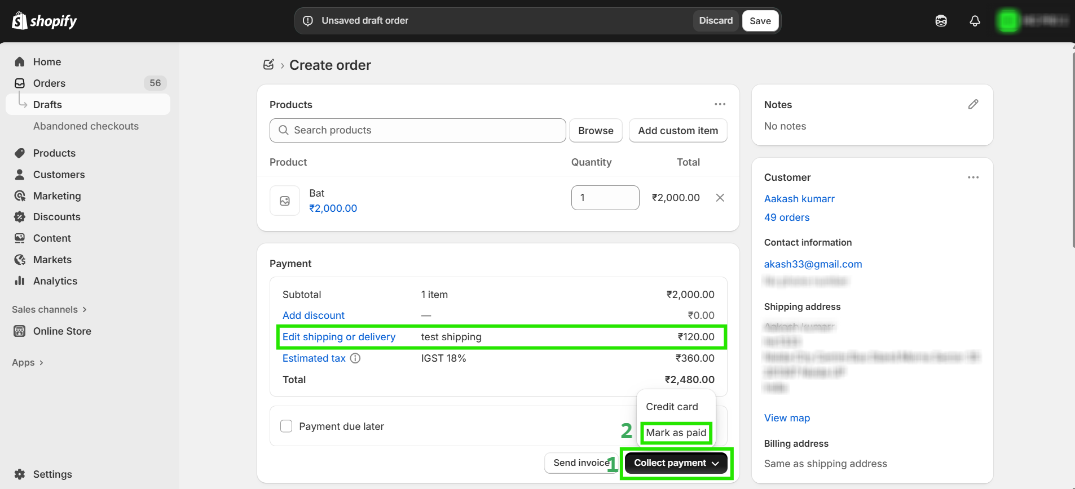
Task: Click Edit shipping or delivery link
Action: (x=339, y=337)
